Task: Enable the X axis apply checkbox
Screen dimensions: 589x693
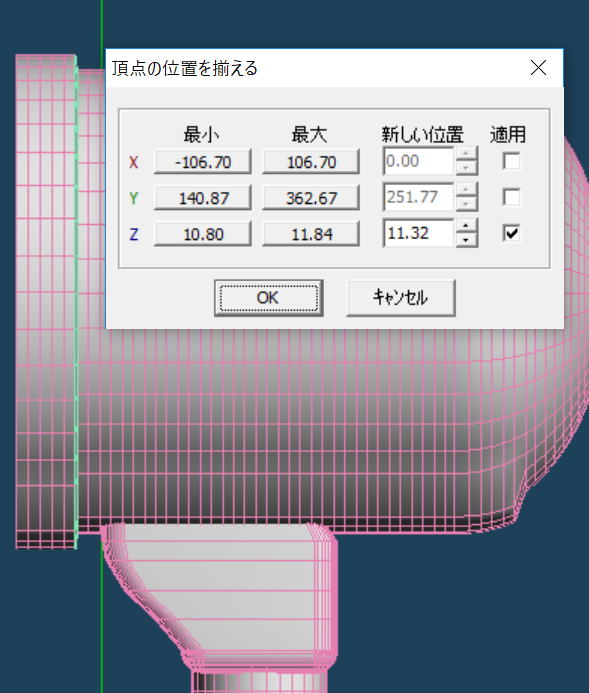Action: [512, 161]
